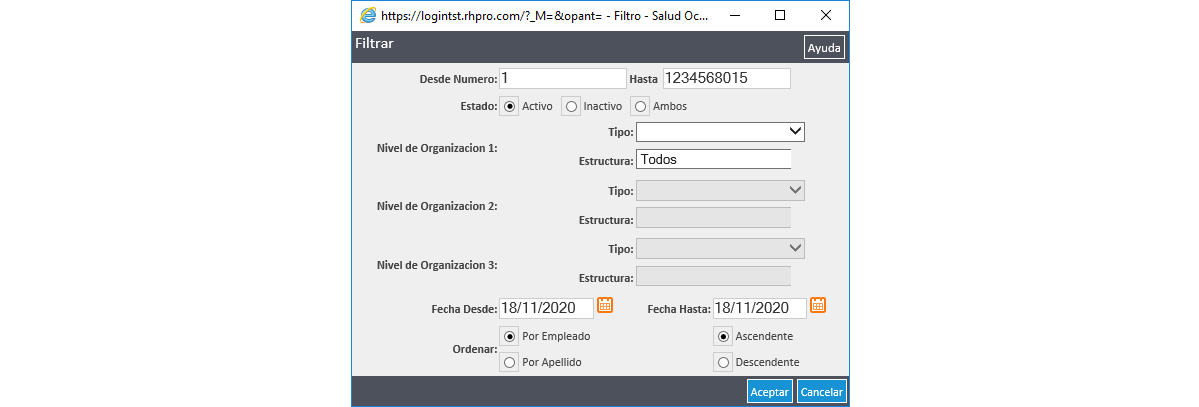1199x407 pixels.
Task: Click Estructura field of Nivel de Organizacion 2
Action: tap(713, 218)
